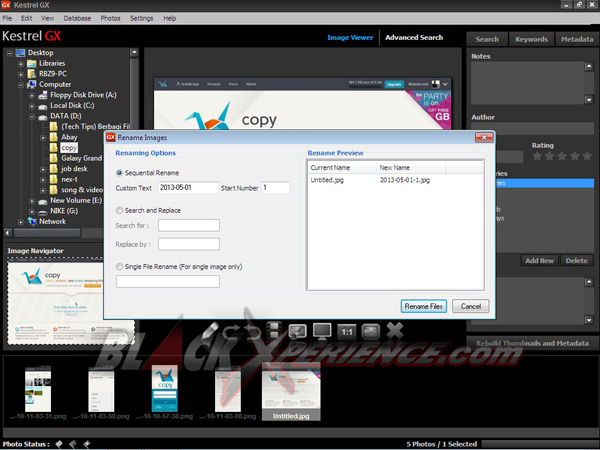
Task: Click the last star in Rating
Action: tap(588, 156)
